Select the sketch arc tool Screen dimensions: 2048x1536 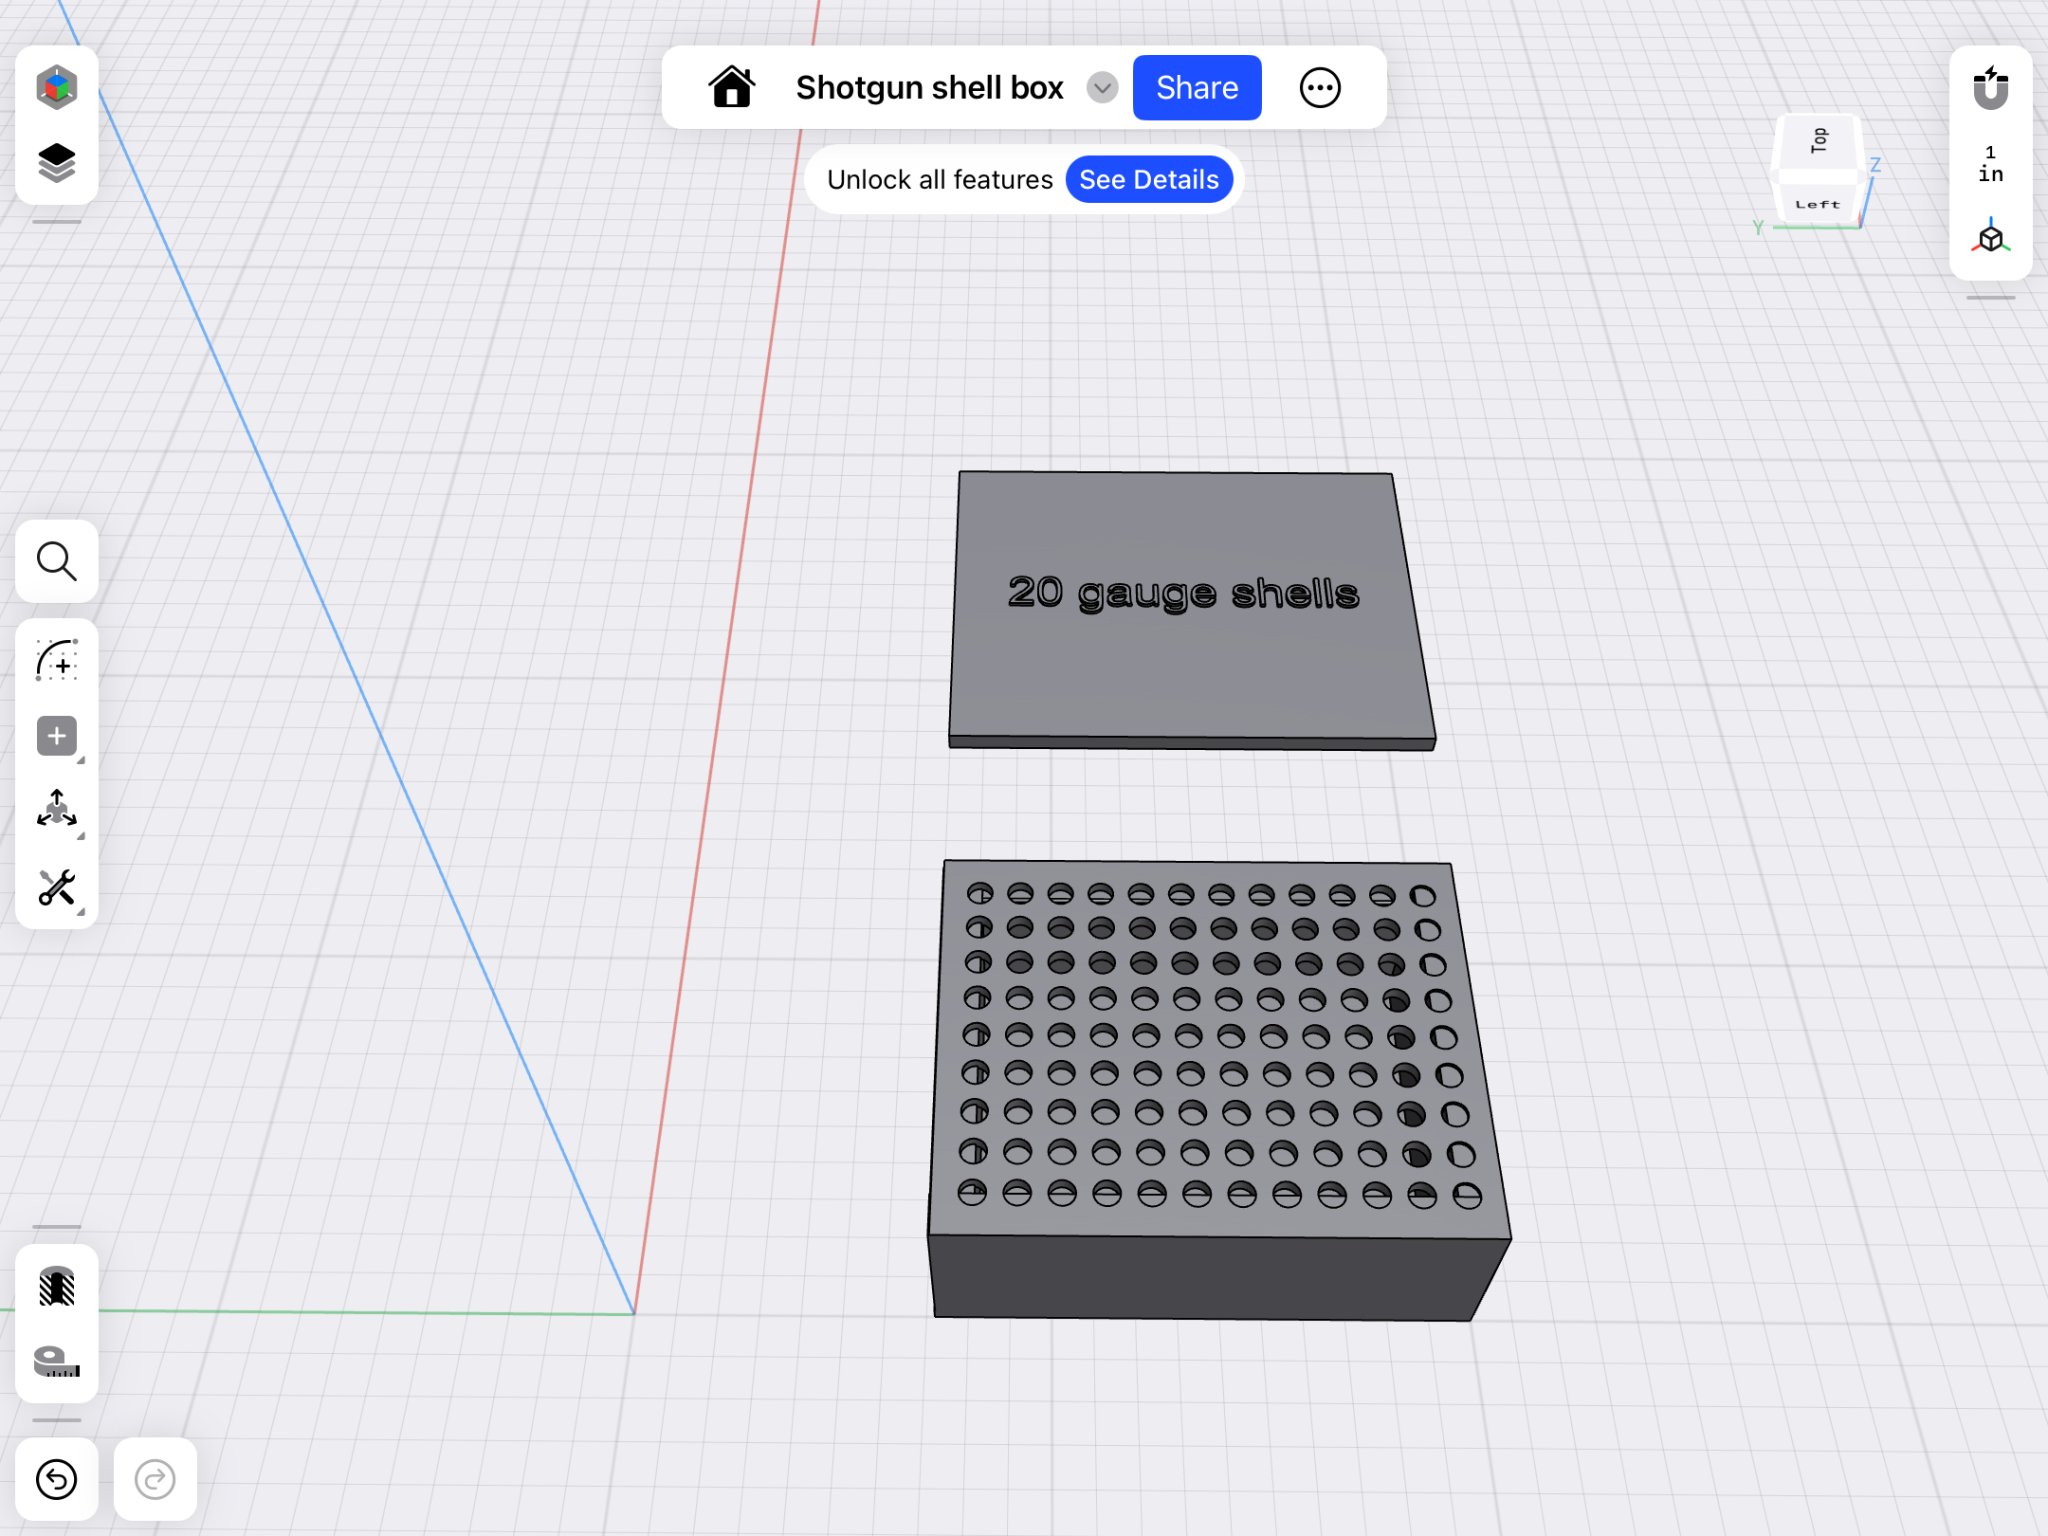56,661
